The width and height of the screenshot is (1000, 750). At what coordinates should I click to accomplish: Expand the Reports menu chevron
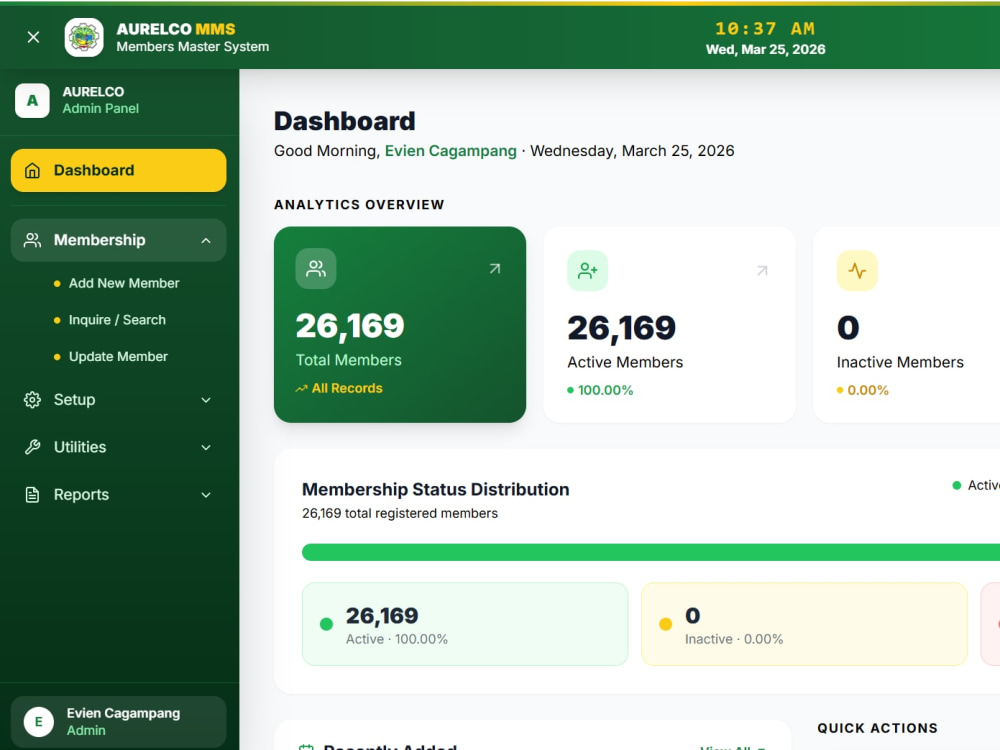[x=206, y=495]
